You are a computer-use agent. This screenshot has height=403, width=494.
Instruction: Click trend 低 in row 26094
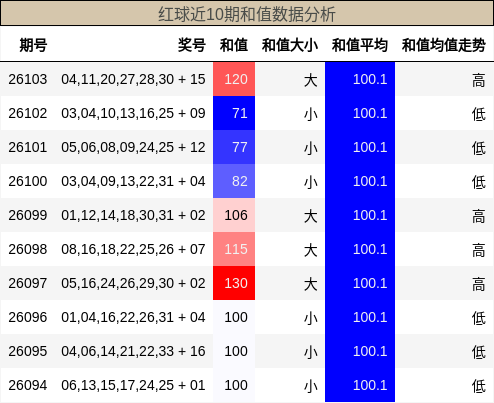[x=479, y=386]
